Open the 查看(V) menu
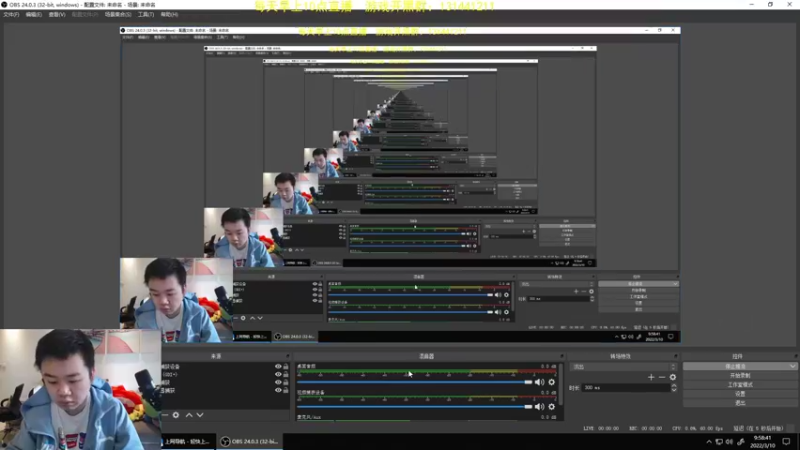This screenshot has height=450, width=800. [x=57, y=15]
